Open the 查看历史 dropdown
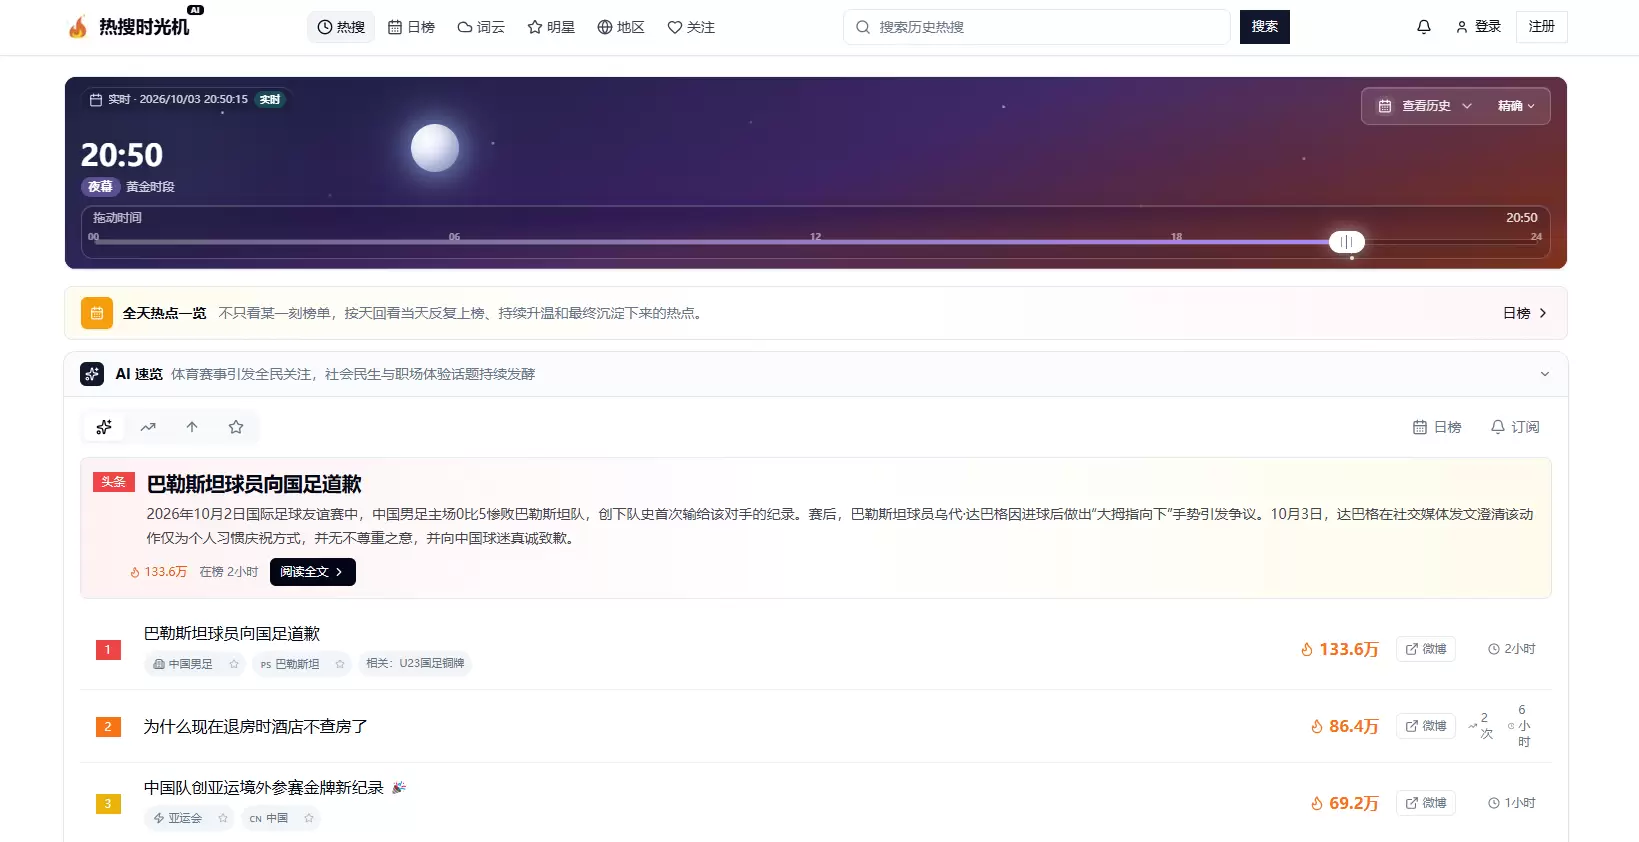1639x842 pixels. pos(1425,106)
